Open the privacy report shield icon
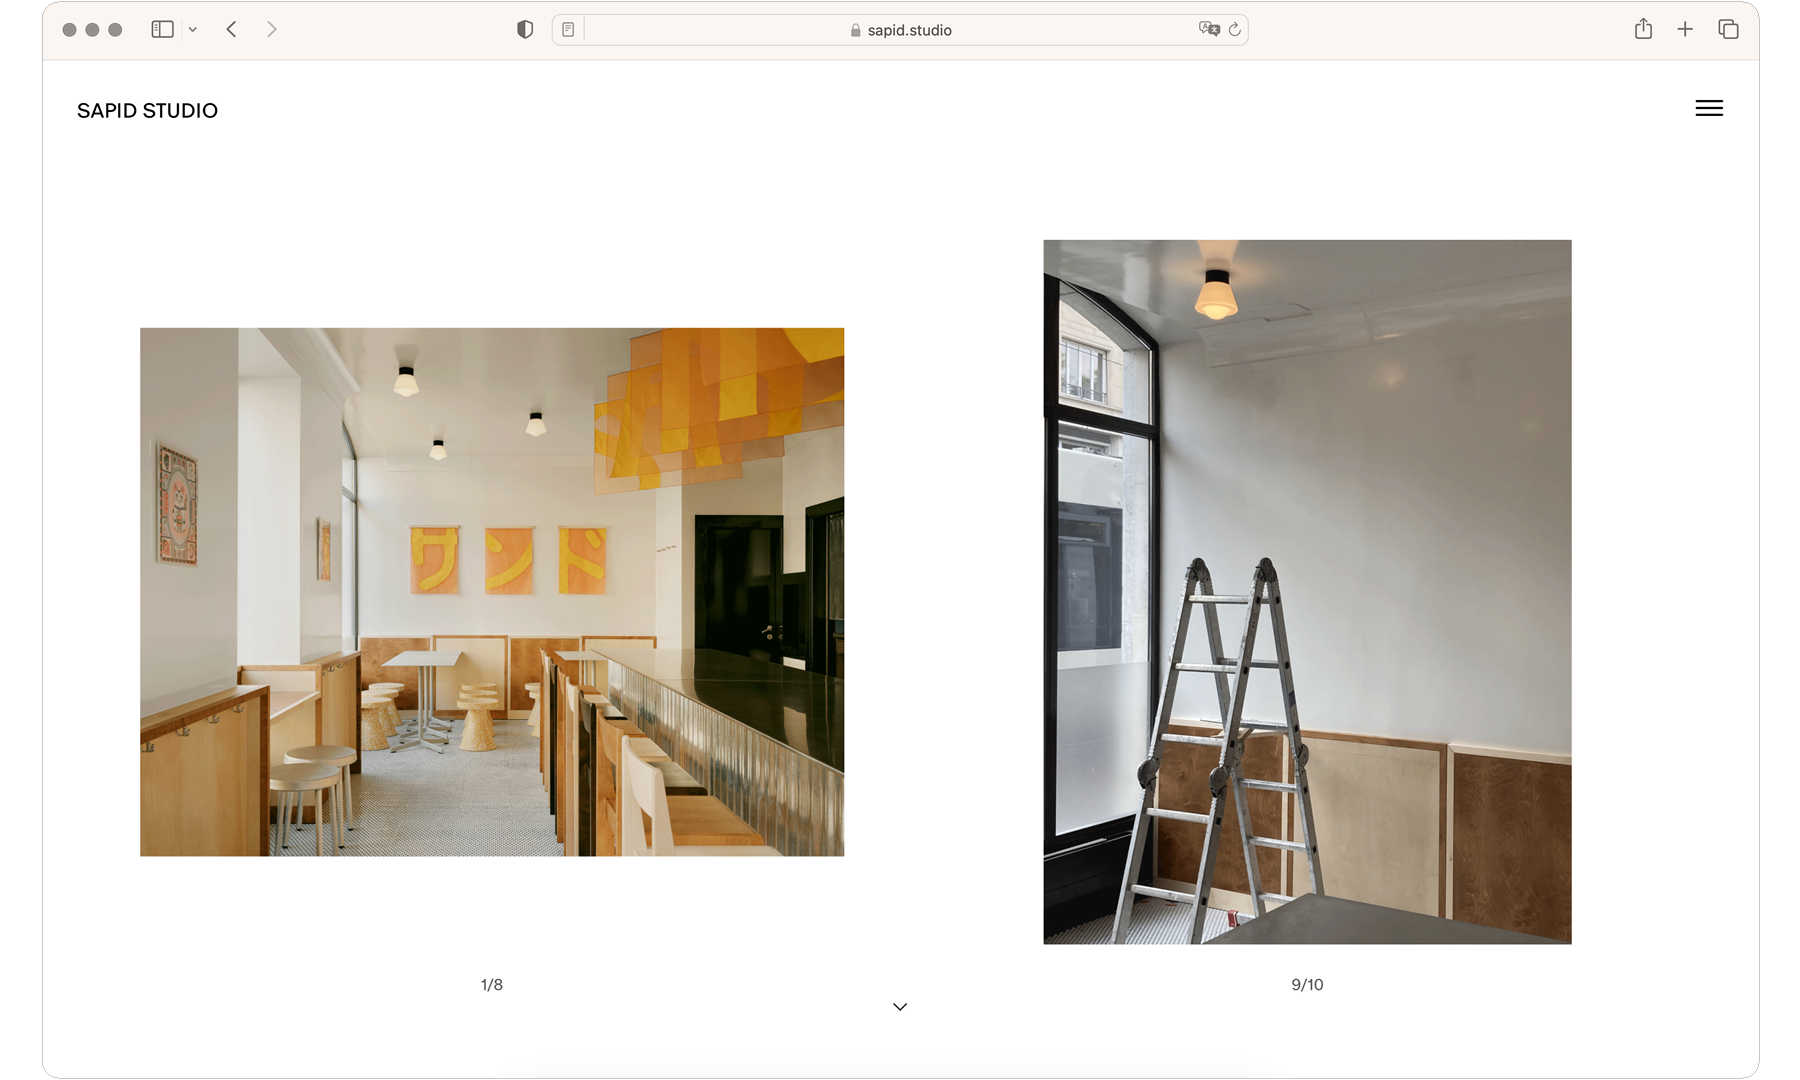This screenshot has height=1080, width=1800. (525, 30)
